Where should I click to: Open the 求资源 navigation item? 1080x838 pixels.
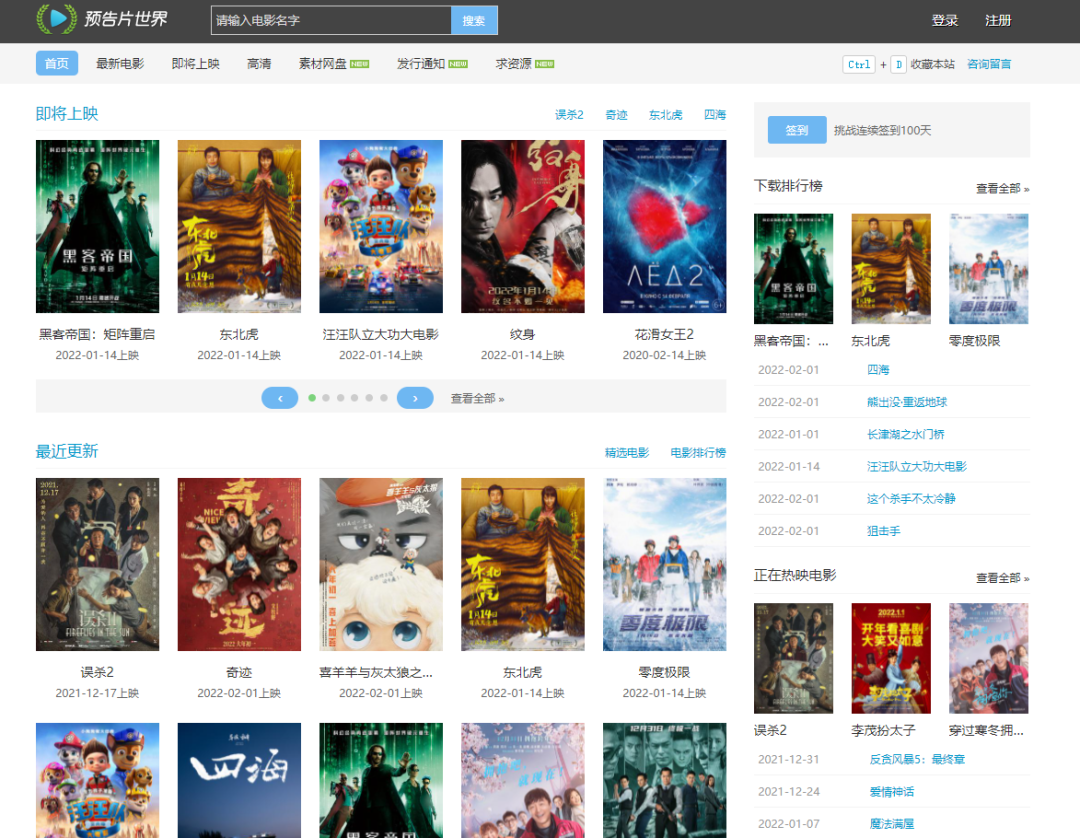point(525,63)
